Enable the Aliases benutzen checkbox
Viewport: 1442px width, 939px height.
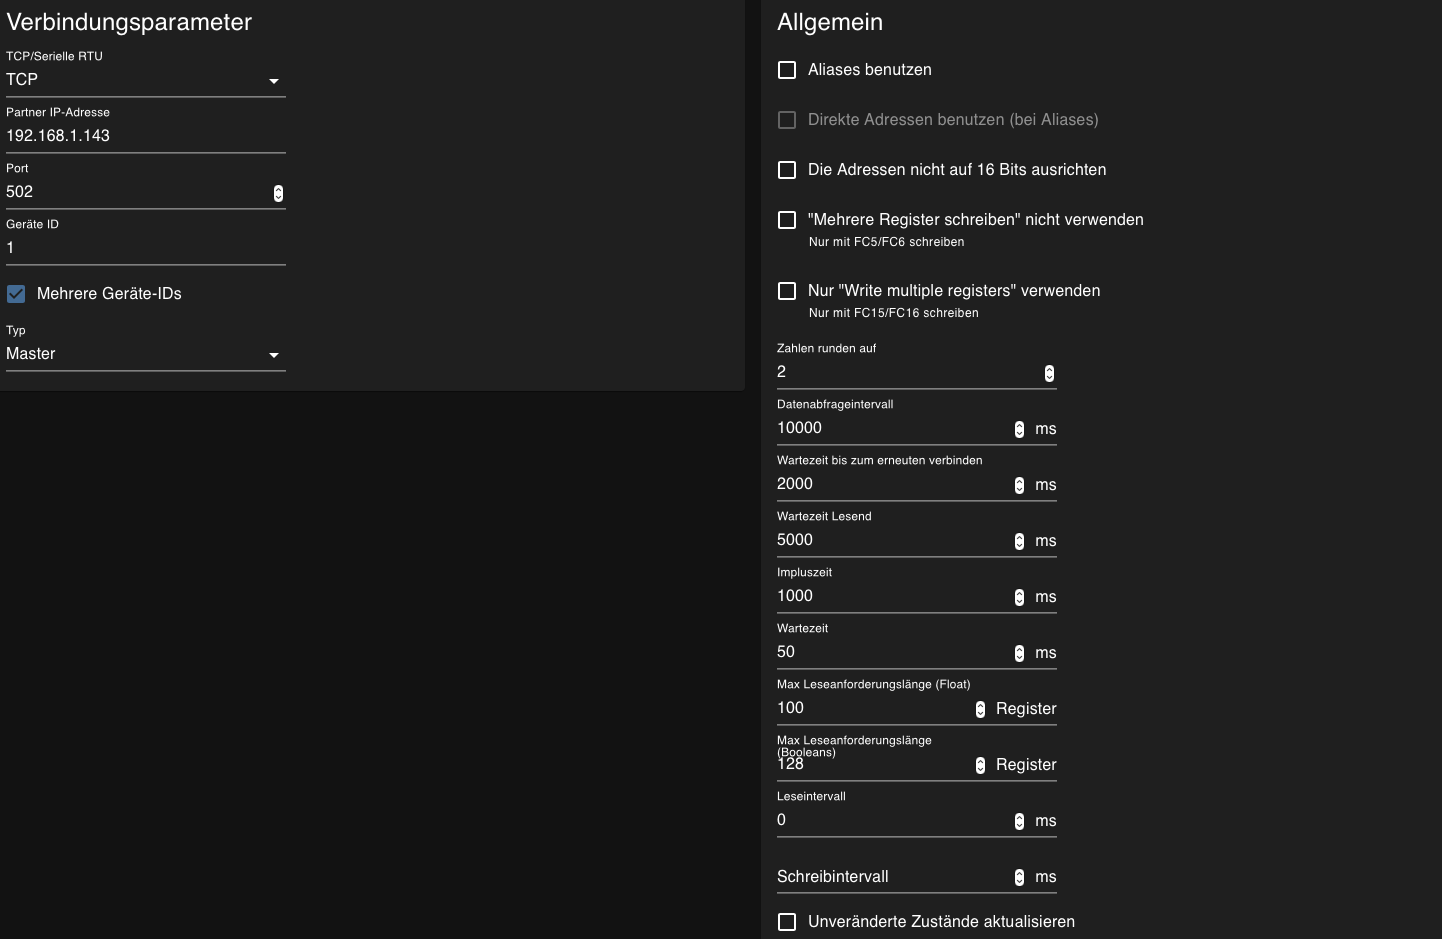pyautogui.click(x=787, y=70)
